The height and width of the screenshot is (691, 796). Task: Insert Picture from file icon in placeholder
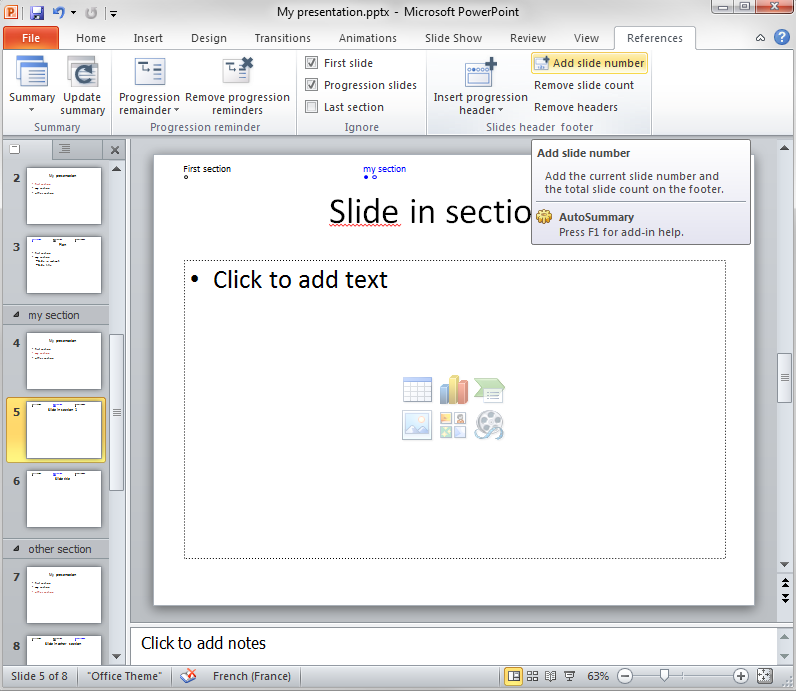tap(417, 425)
